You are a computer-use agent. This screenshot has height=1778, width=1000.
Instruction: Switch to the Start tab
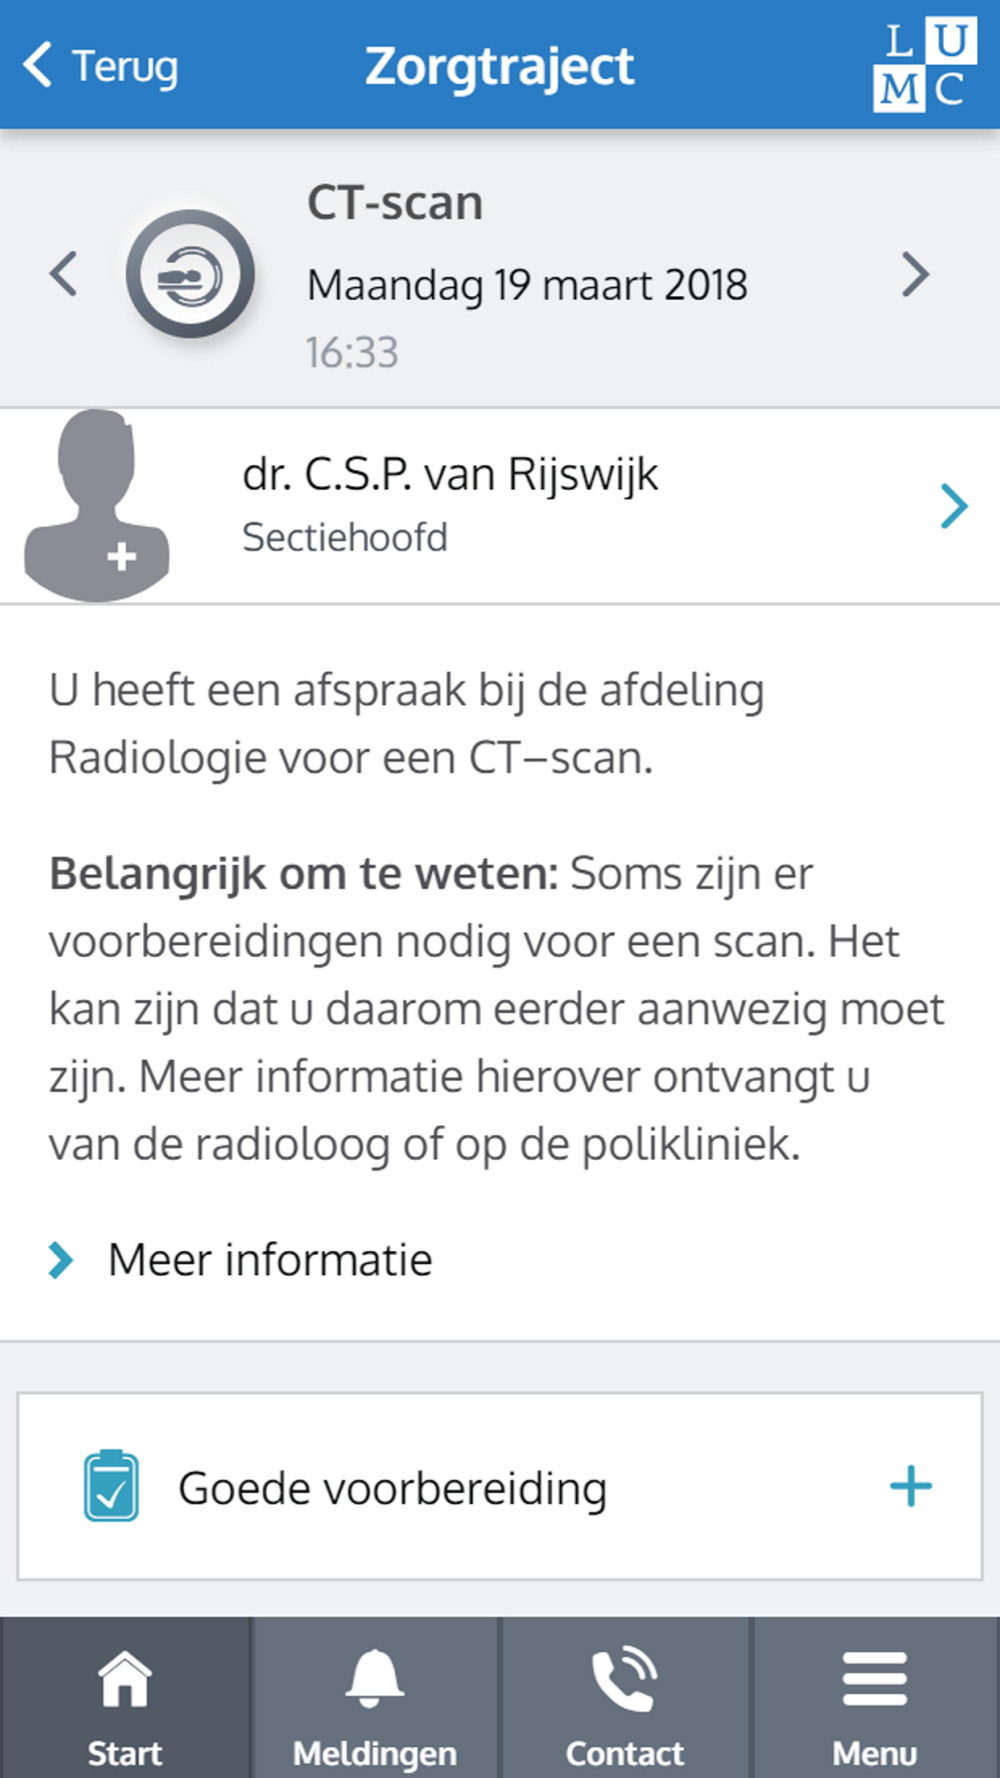coord(125,1753)
